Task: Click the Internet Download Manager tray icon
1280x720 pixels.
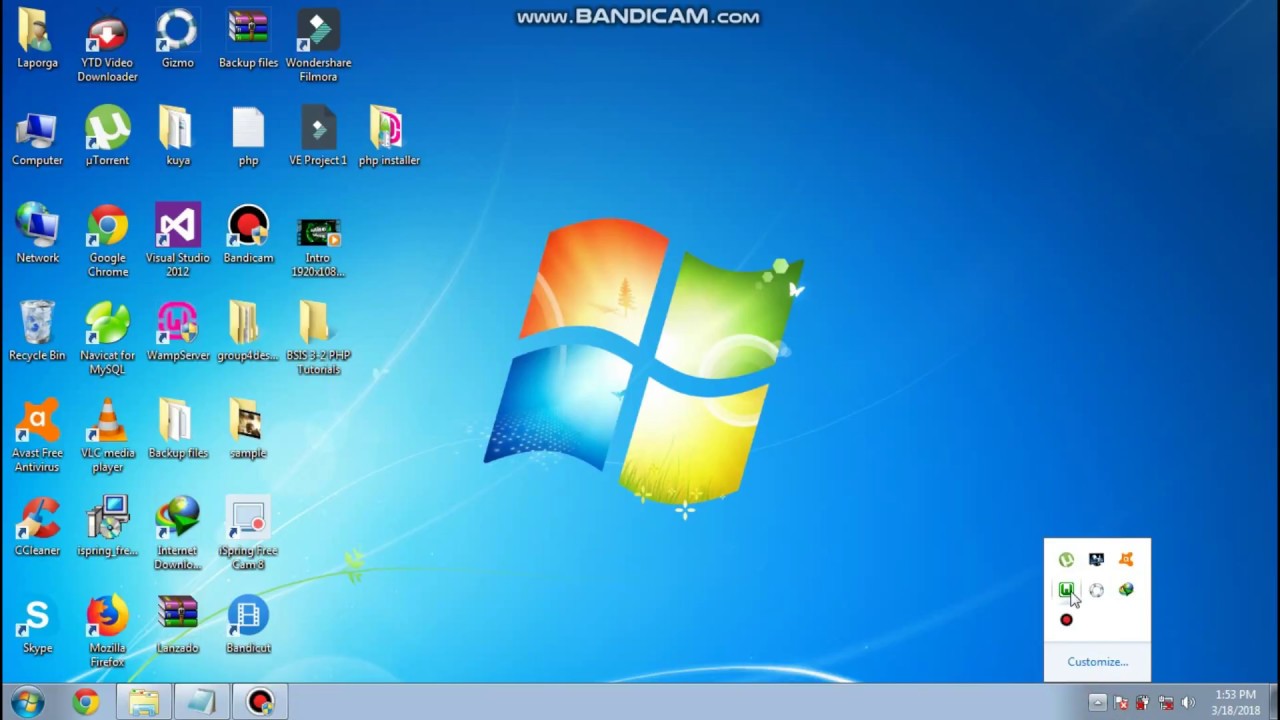Action: [1126, 590]
